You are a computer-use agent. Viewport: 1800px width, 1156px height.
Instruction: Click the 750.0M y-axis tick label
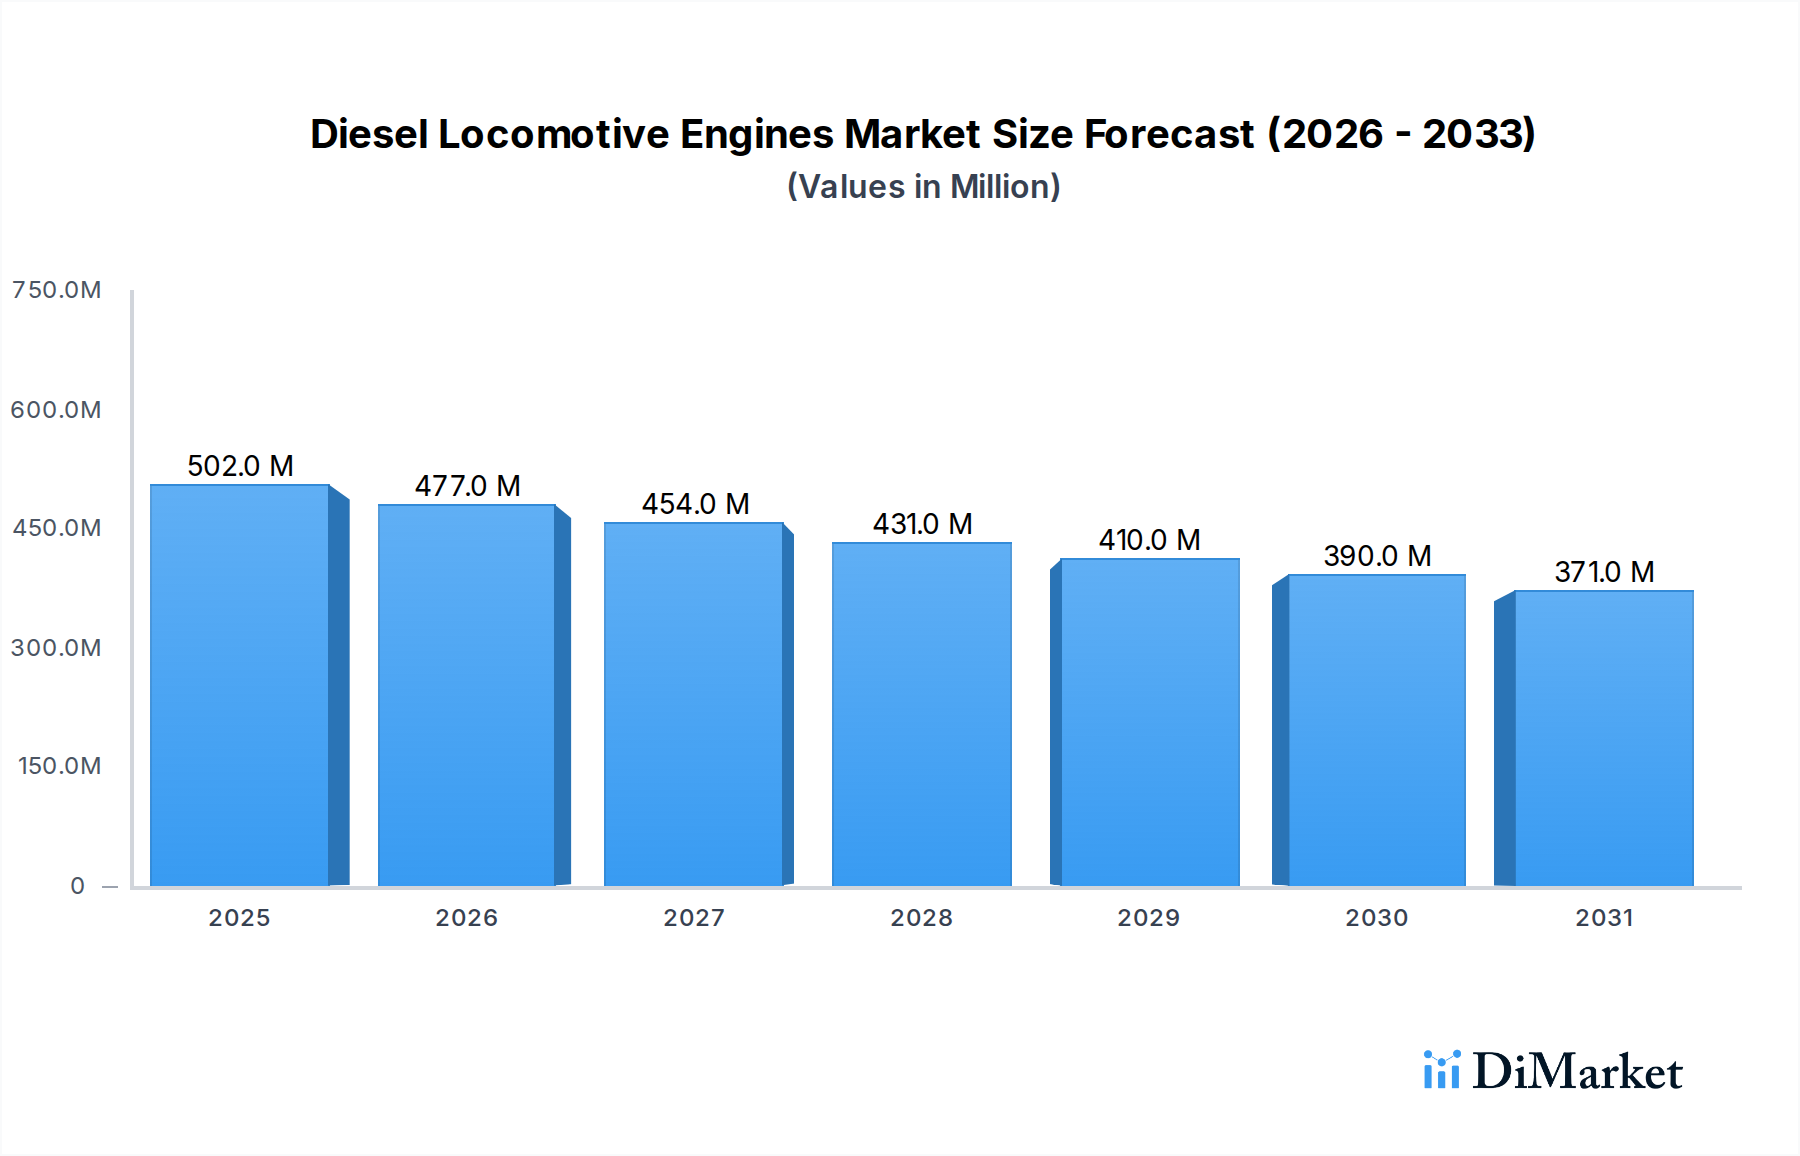coord(56,290)
